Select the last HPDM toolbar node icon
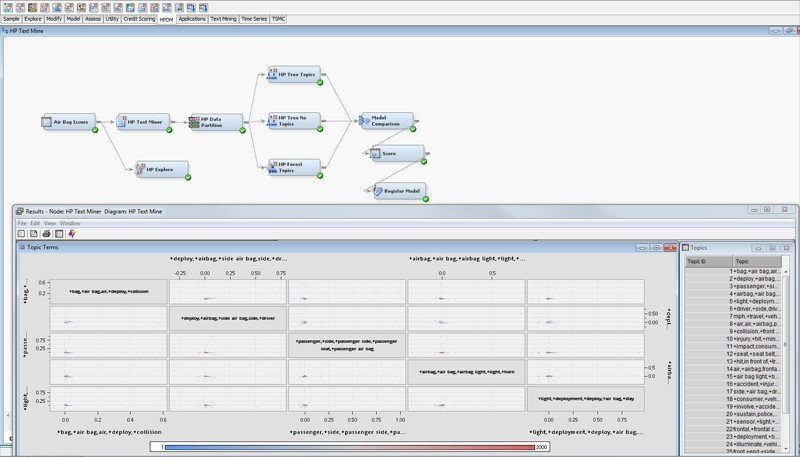The height and width of the screenshot is (457, 800). 204,8
